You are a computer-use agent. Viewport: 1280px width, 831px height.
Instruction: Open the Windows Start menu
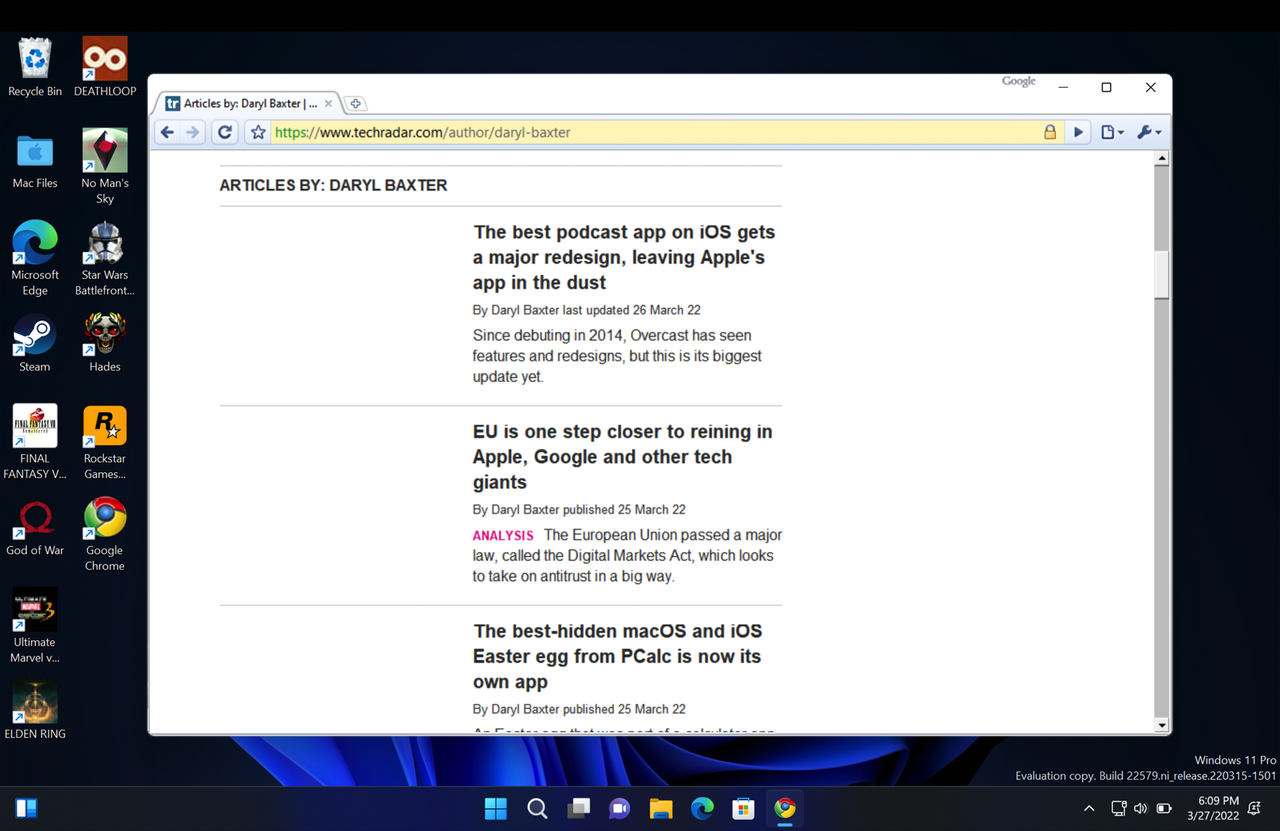[495, 808]
